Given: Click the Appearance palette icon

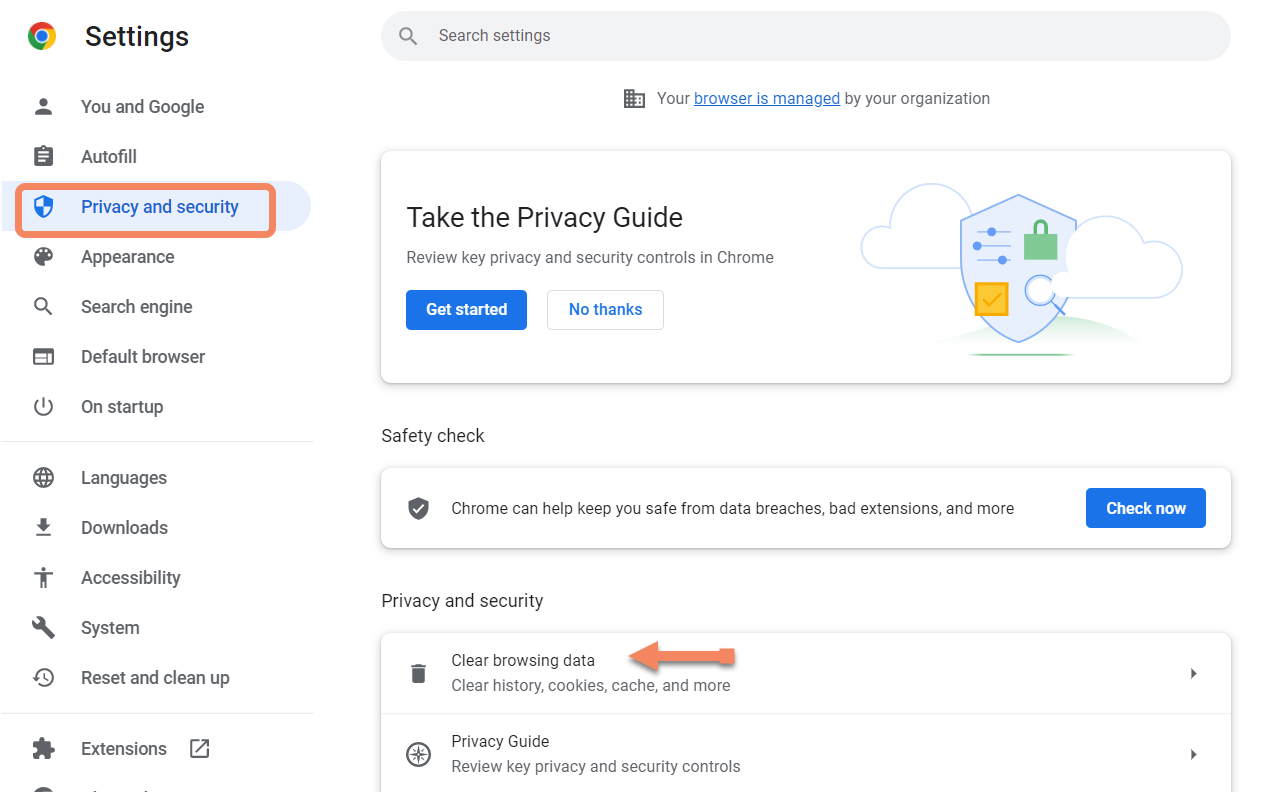Looking at the screenshot, I should pos(43,257).
